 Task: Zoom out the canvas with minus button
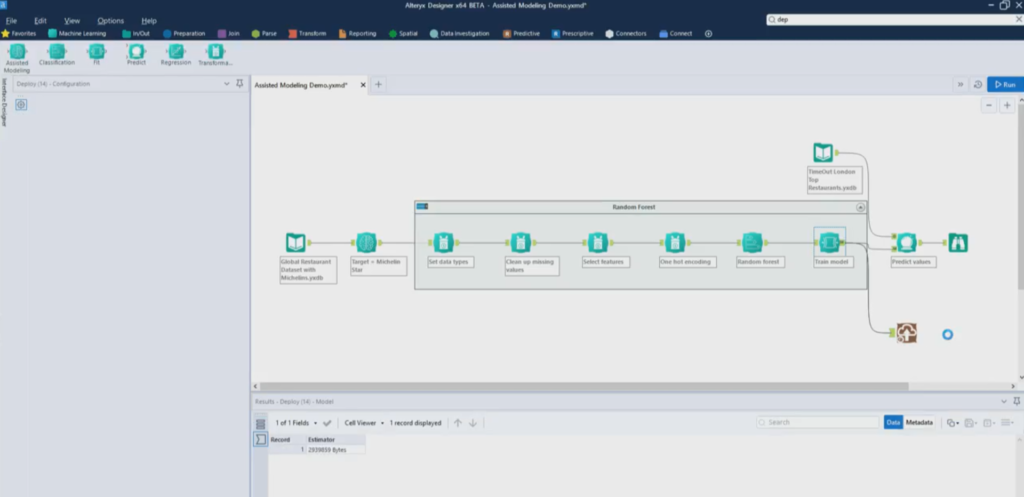(x=989, y=105)
